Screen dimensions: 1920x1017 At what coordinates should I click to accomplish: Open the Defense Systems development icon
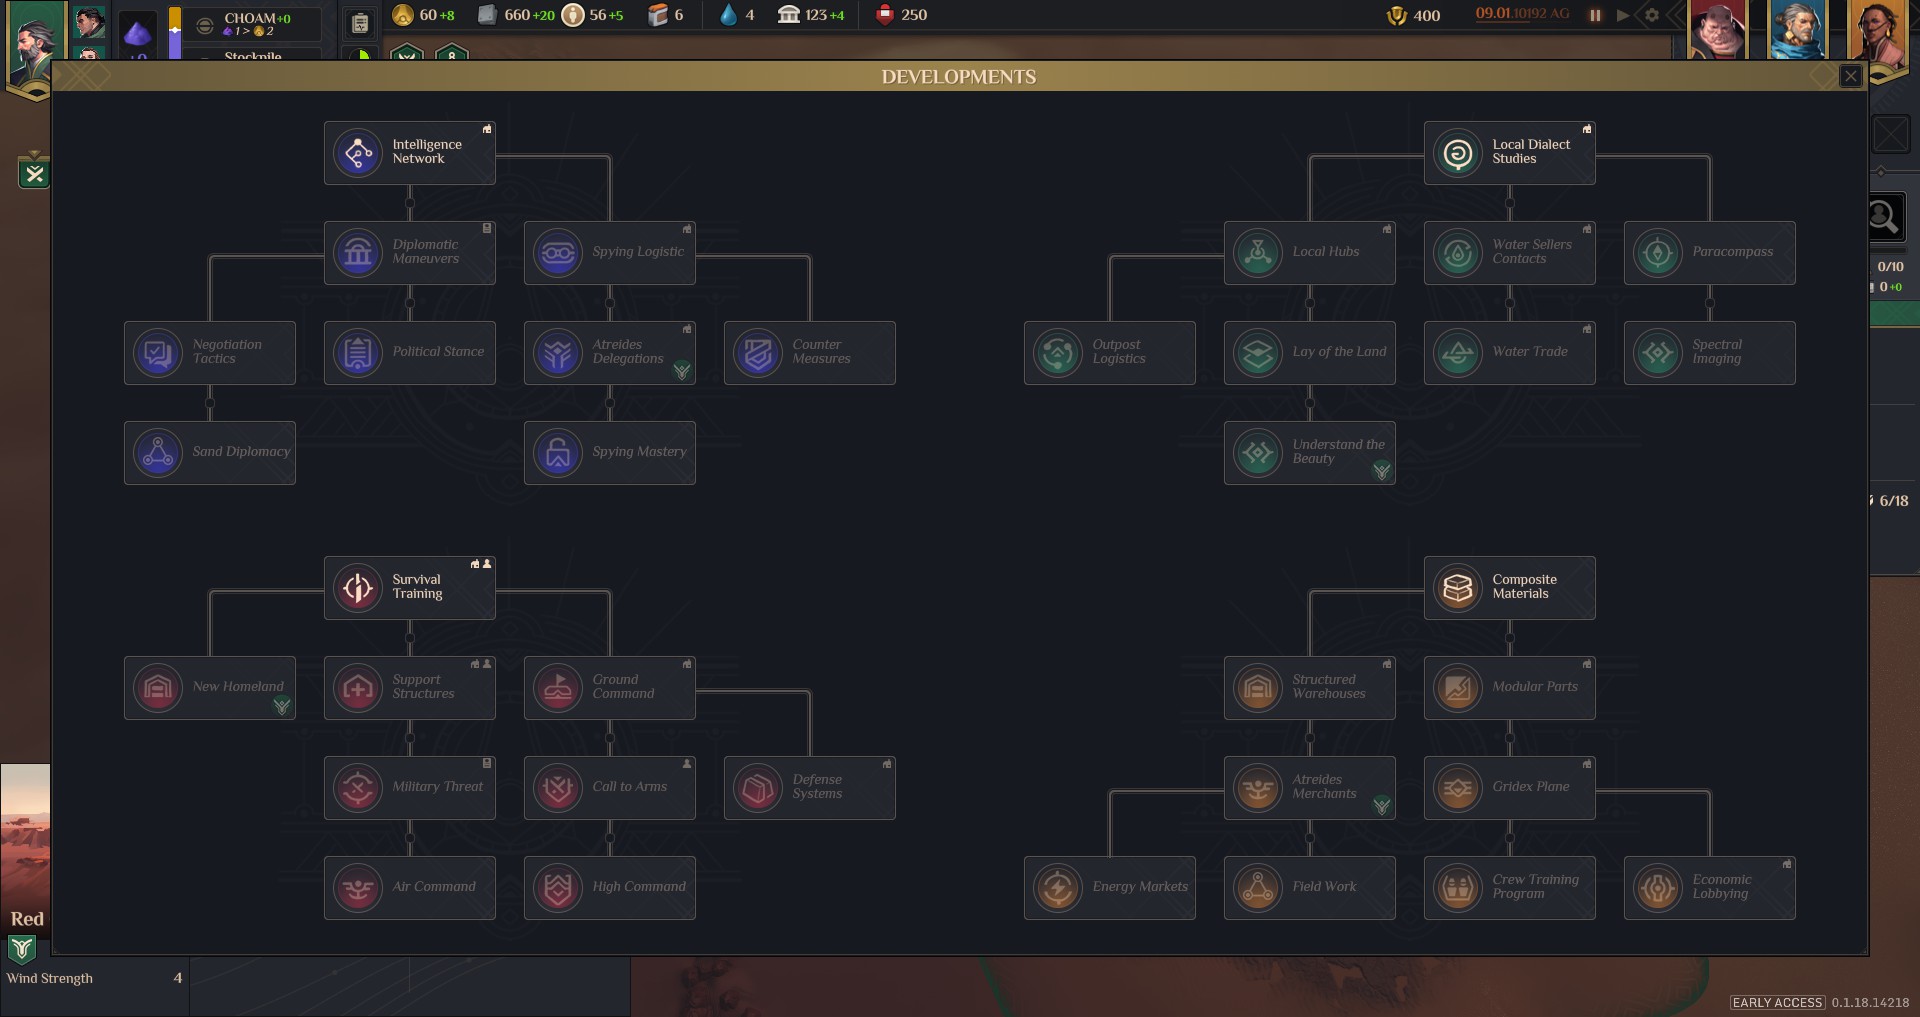point(758,788)
